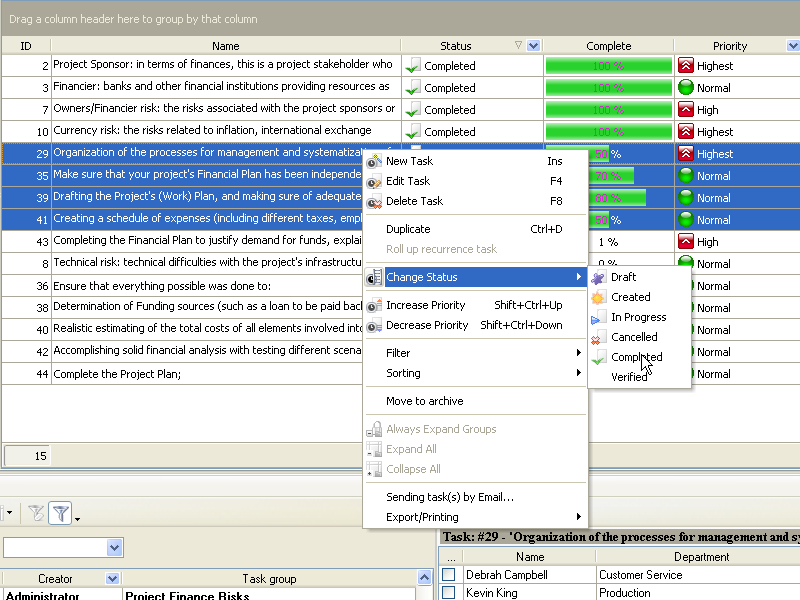Click the New Task icon in context menu
Viewport: 800px width, 600px height.
374,161
